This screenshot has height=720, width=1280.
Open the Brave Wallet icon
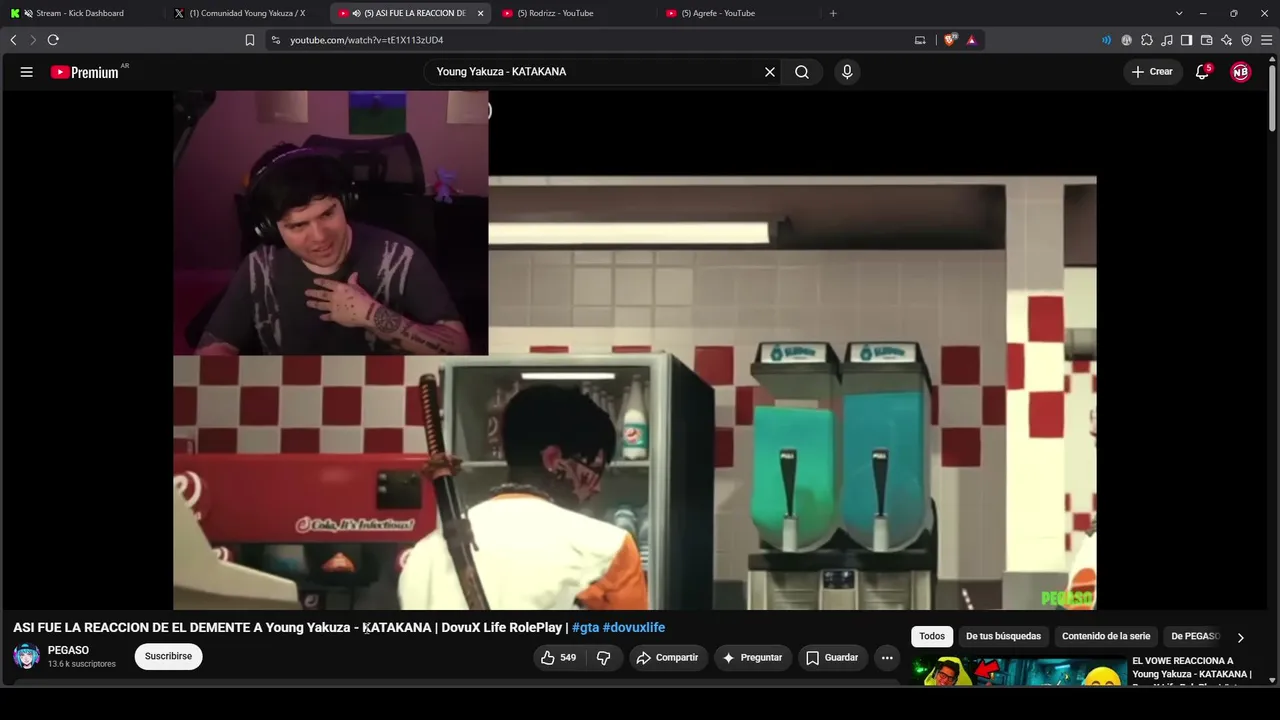(x=1206, y=40)
